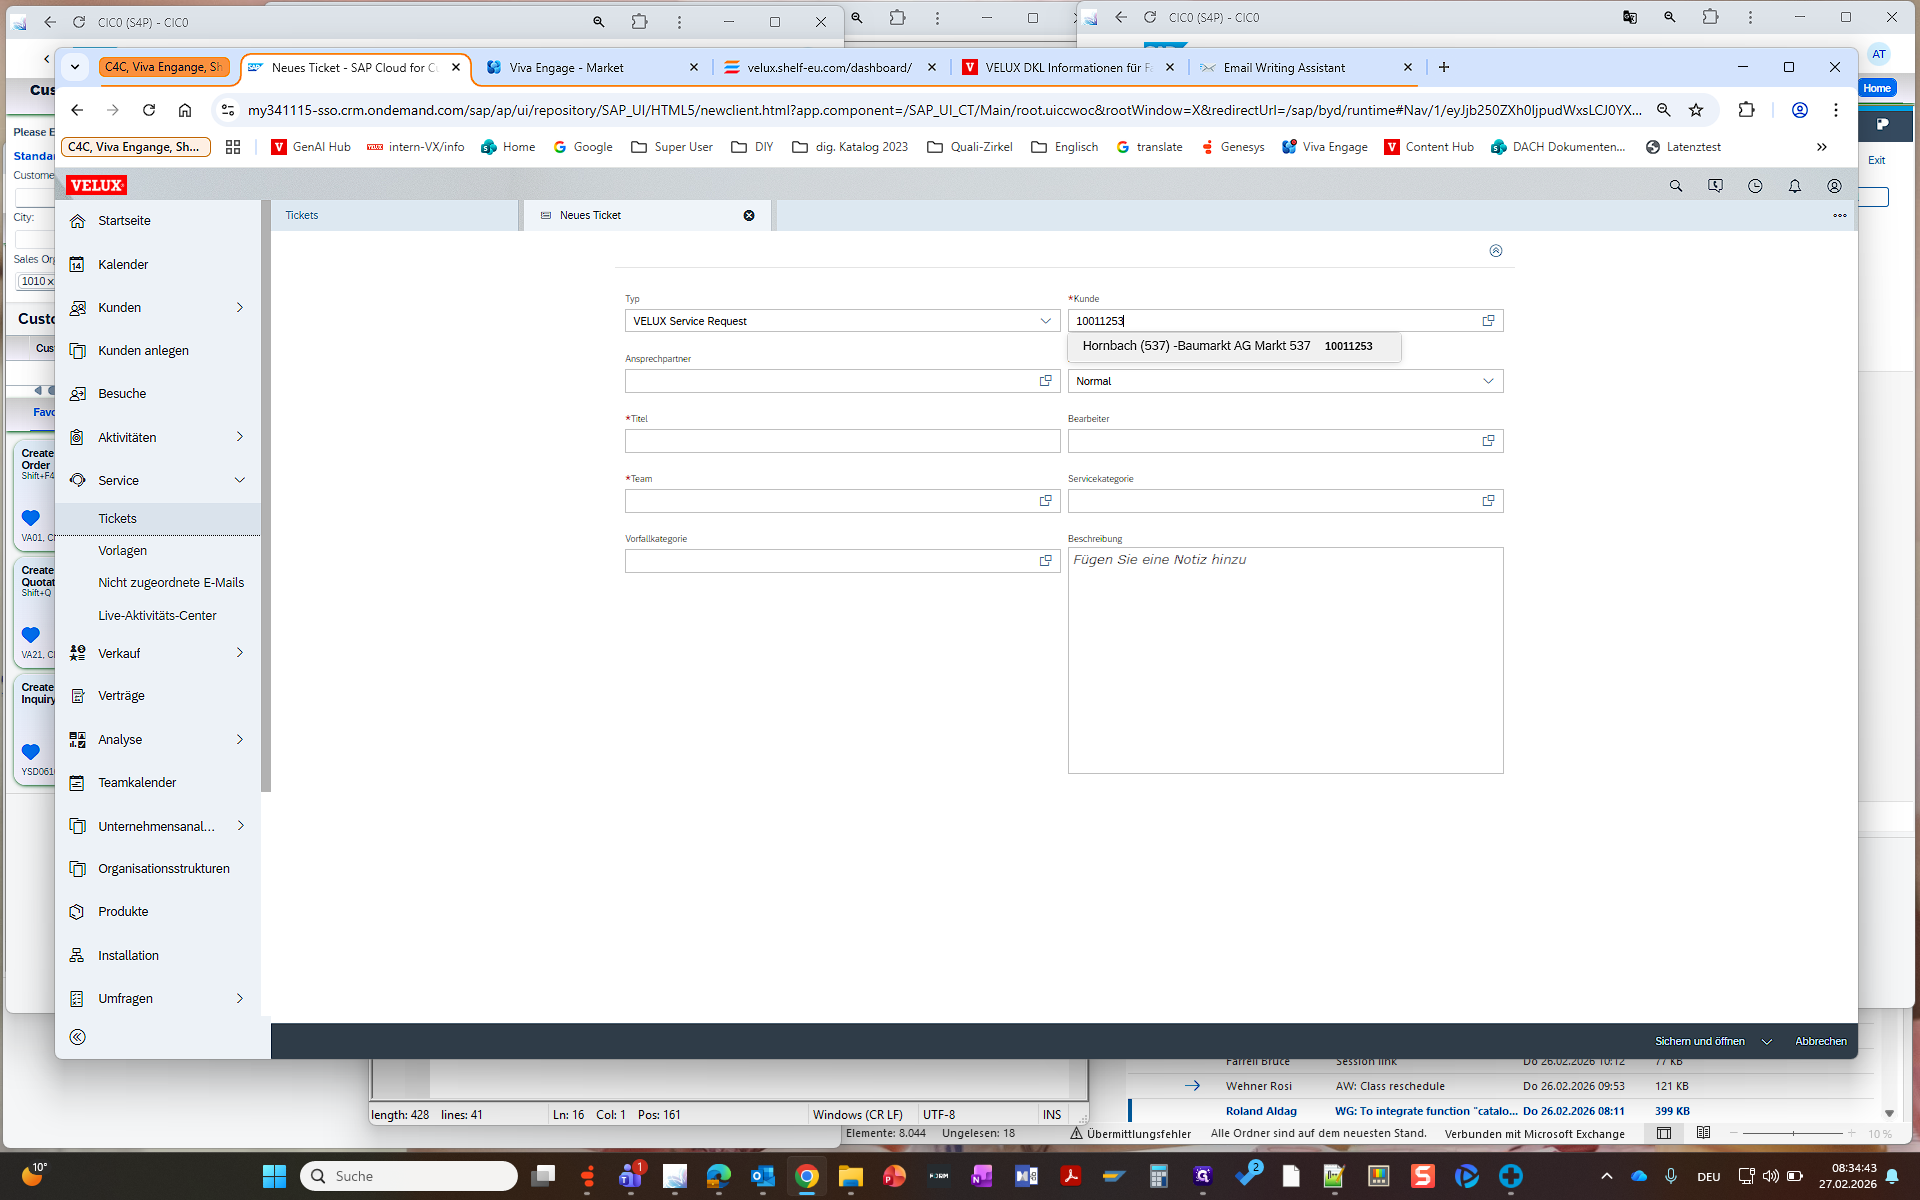The height and width of the screenshot is (1200, 1920).
Task: Collapse the Service menu group
Action: pos(240,480)
